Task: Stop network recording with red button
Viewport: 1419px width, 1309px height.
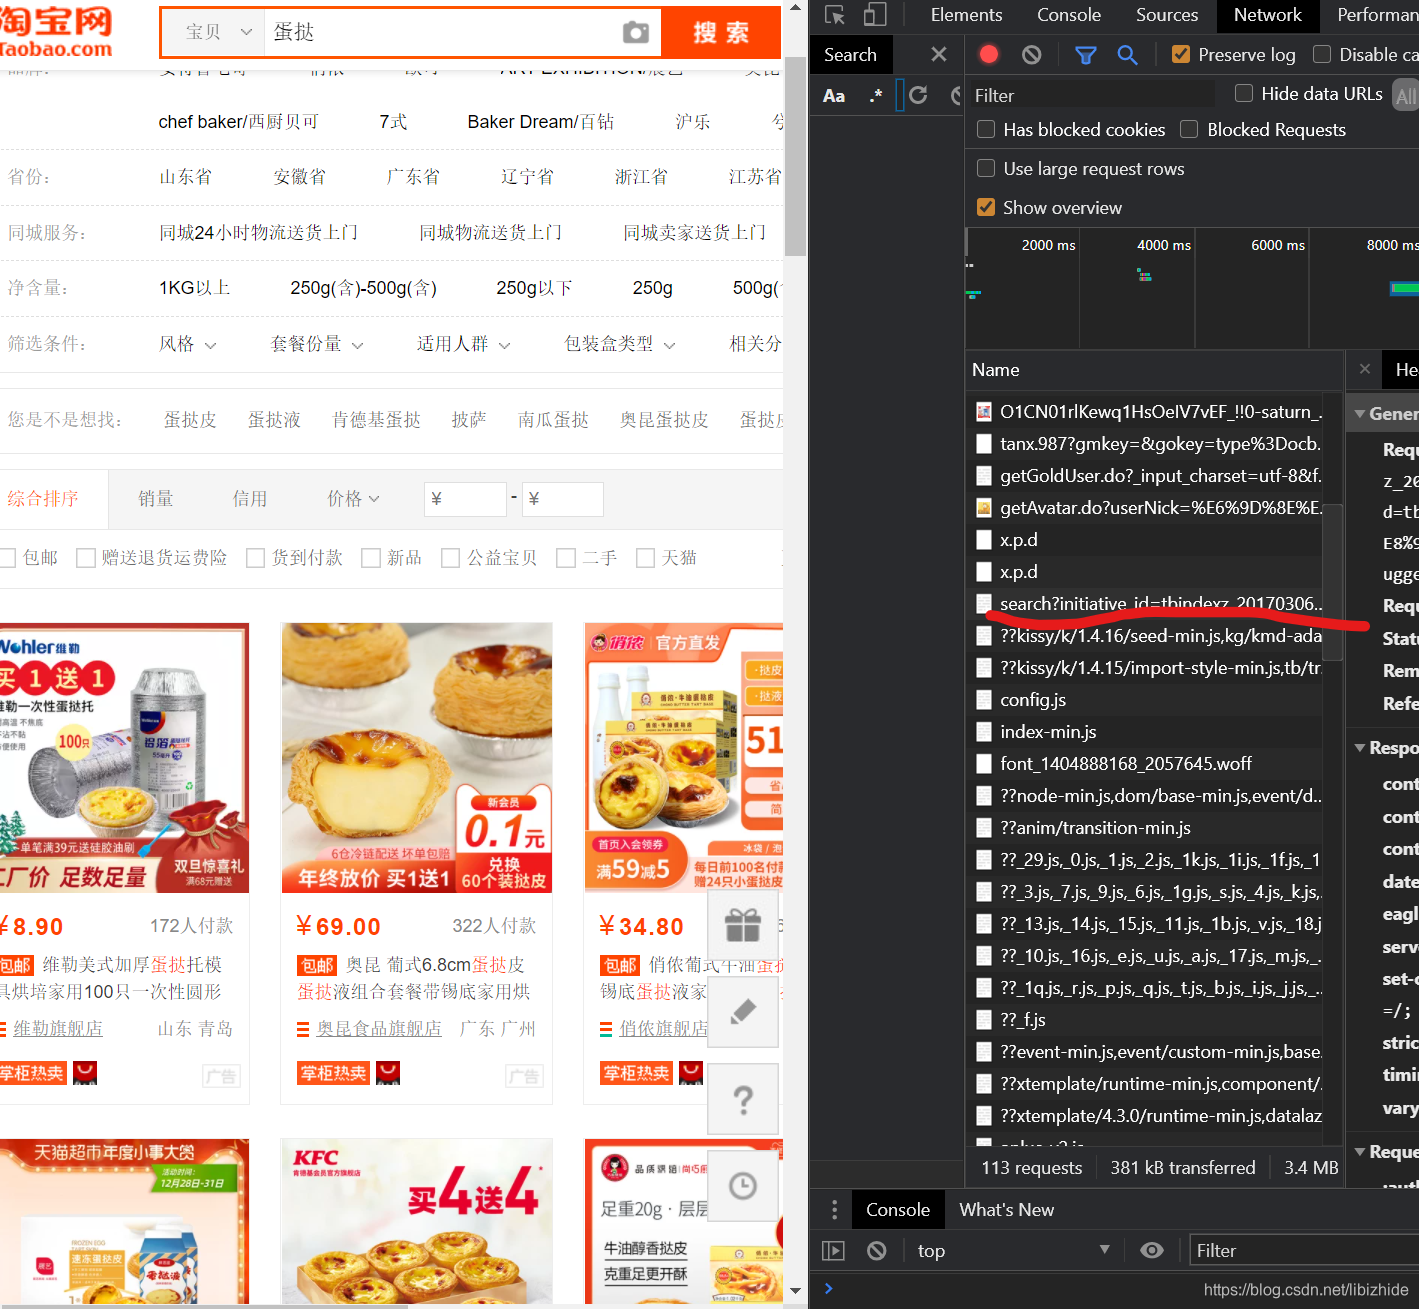Action: [989, 55]
